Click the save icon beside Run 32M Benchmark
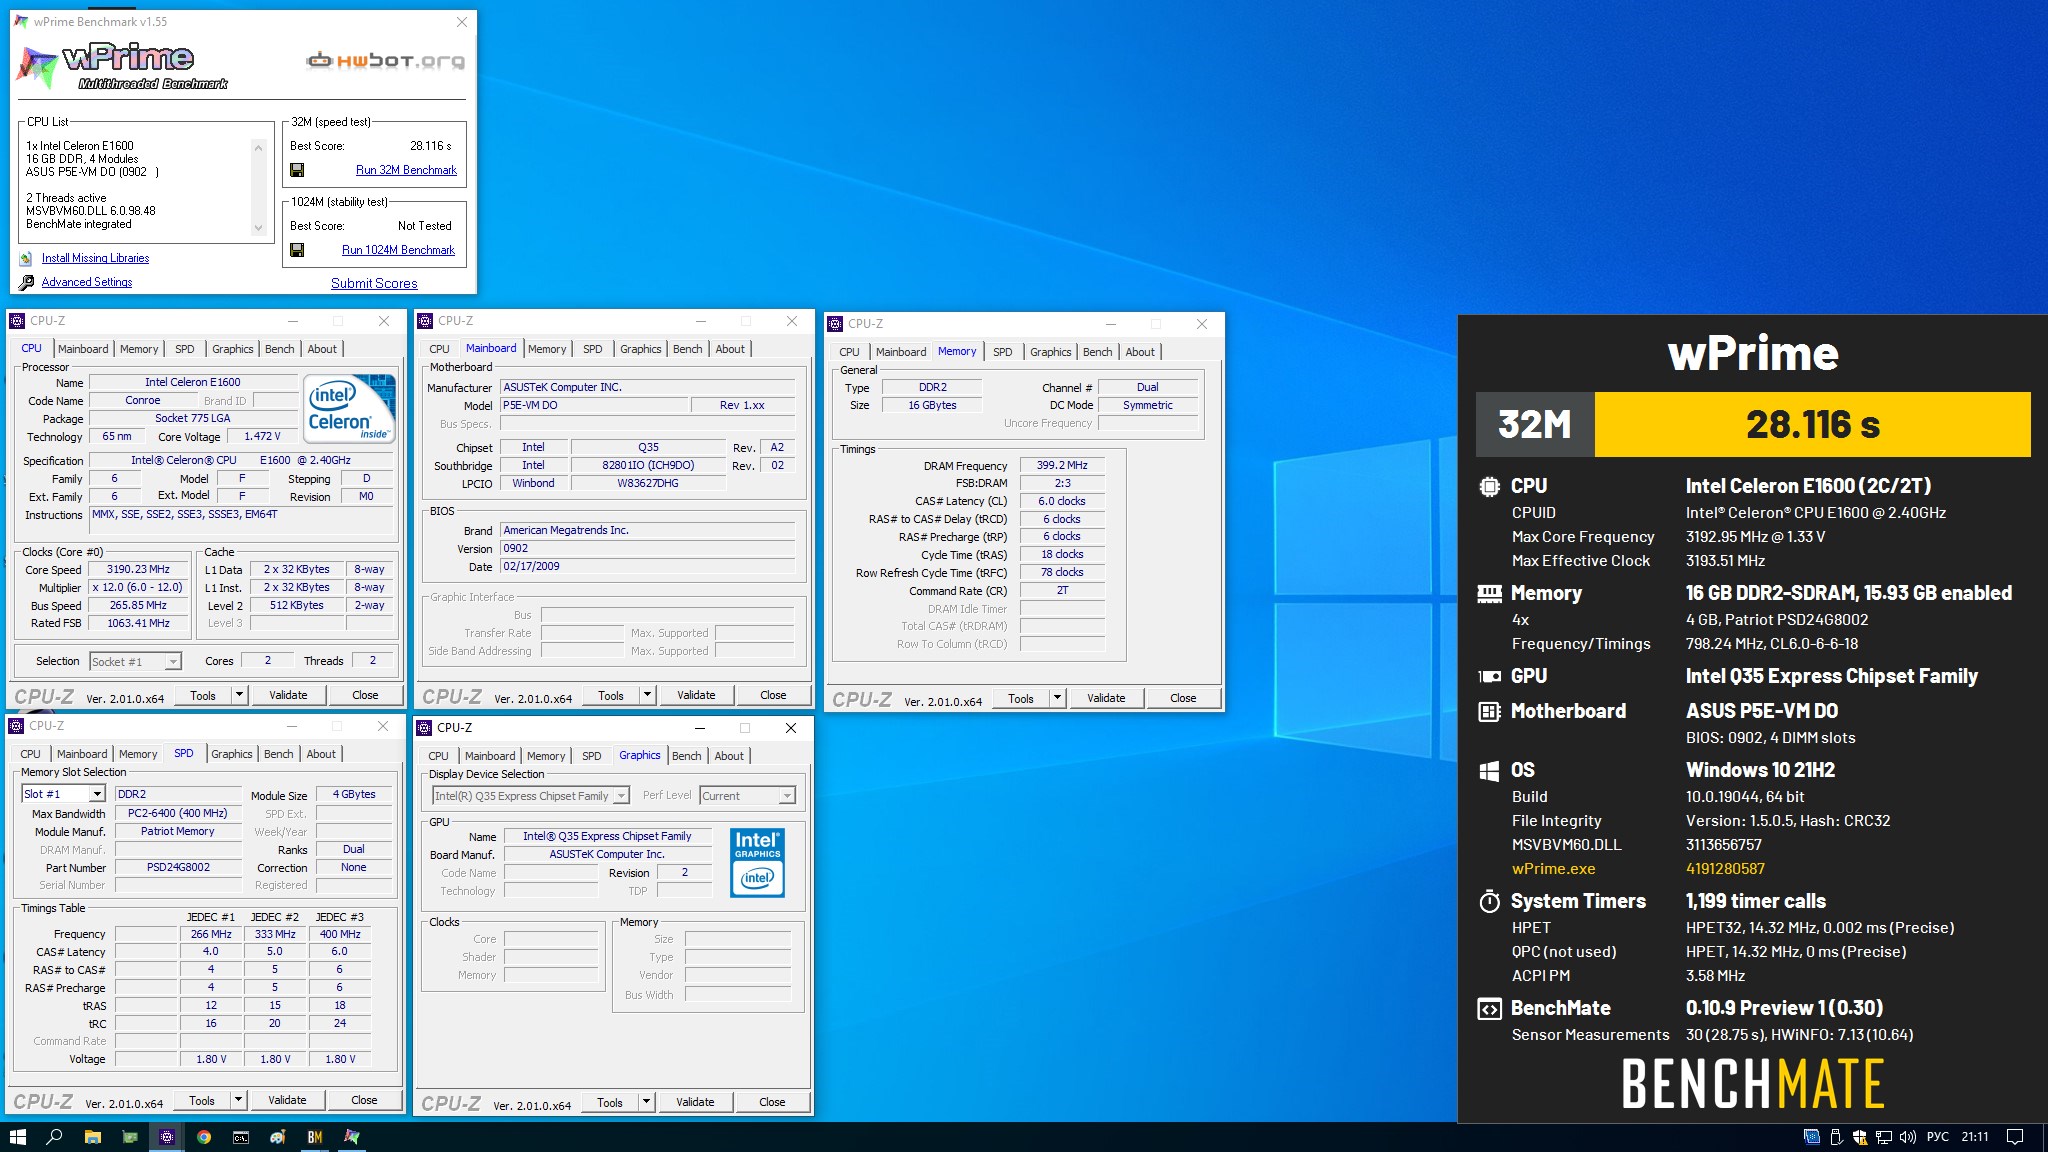 297,170
